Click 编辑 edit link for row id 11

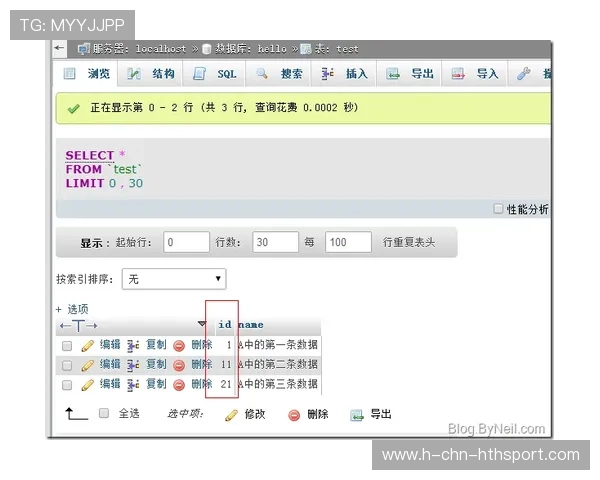pos(110,364)
